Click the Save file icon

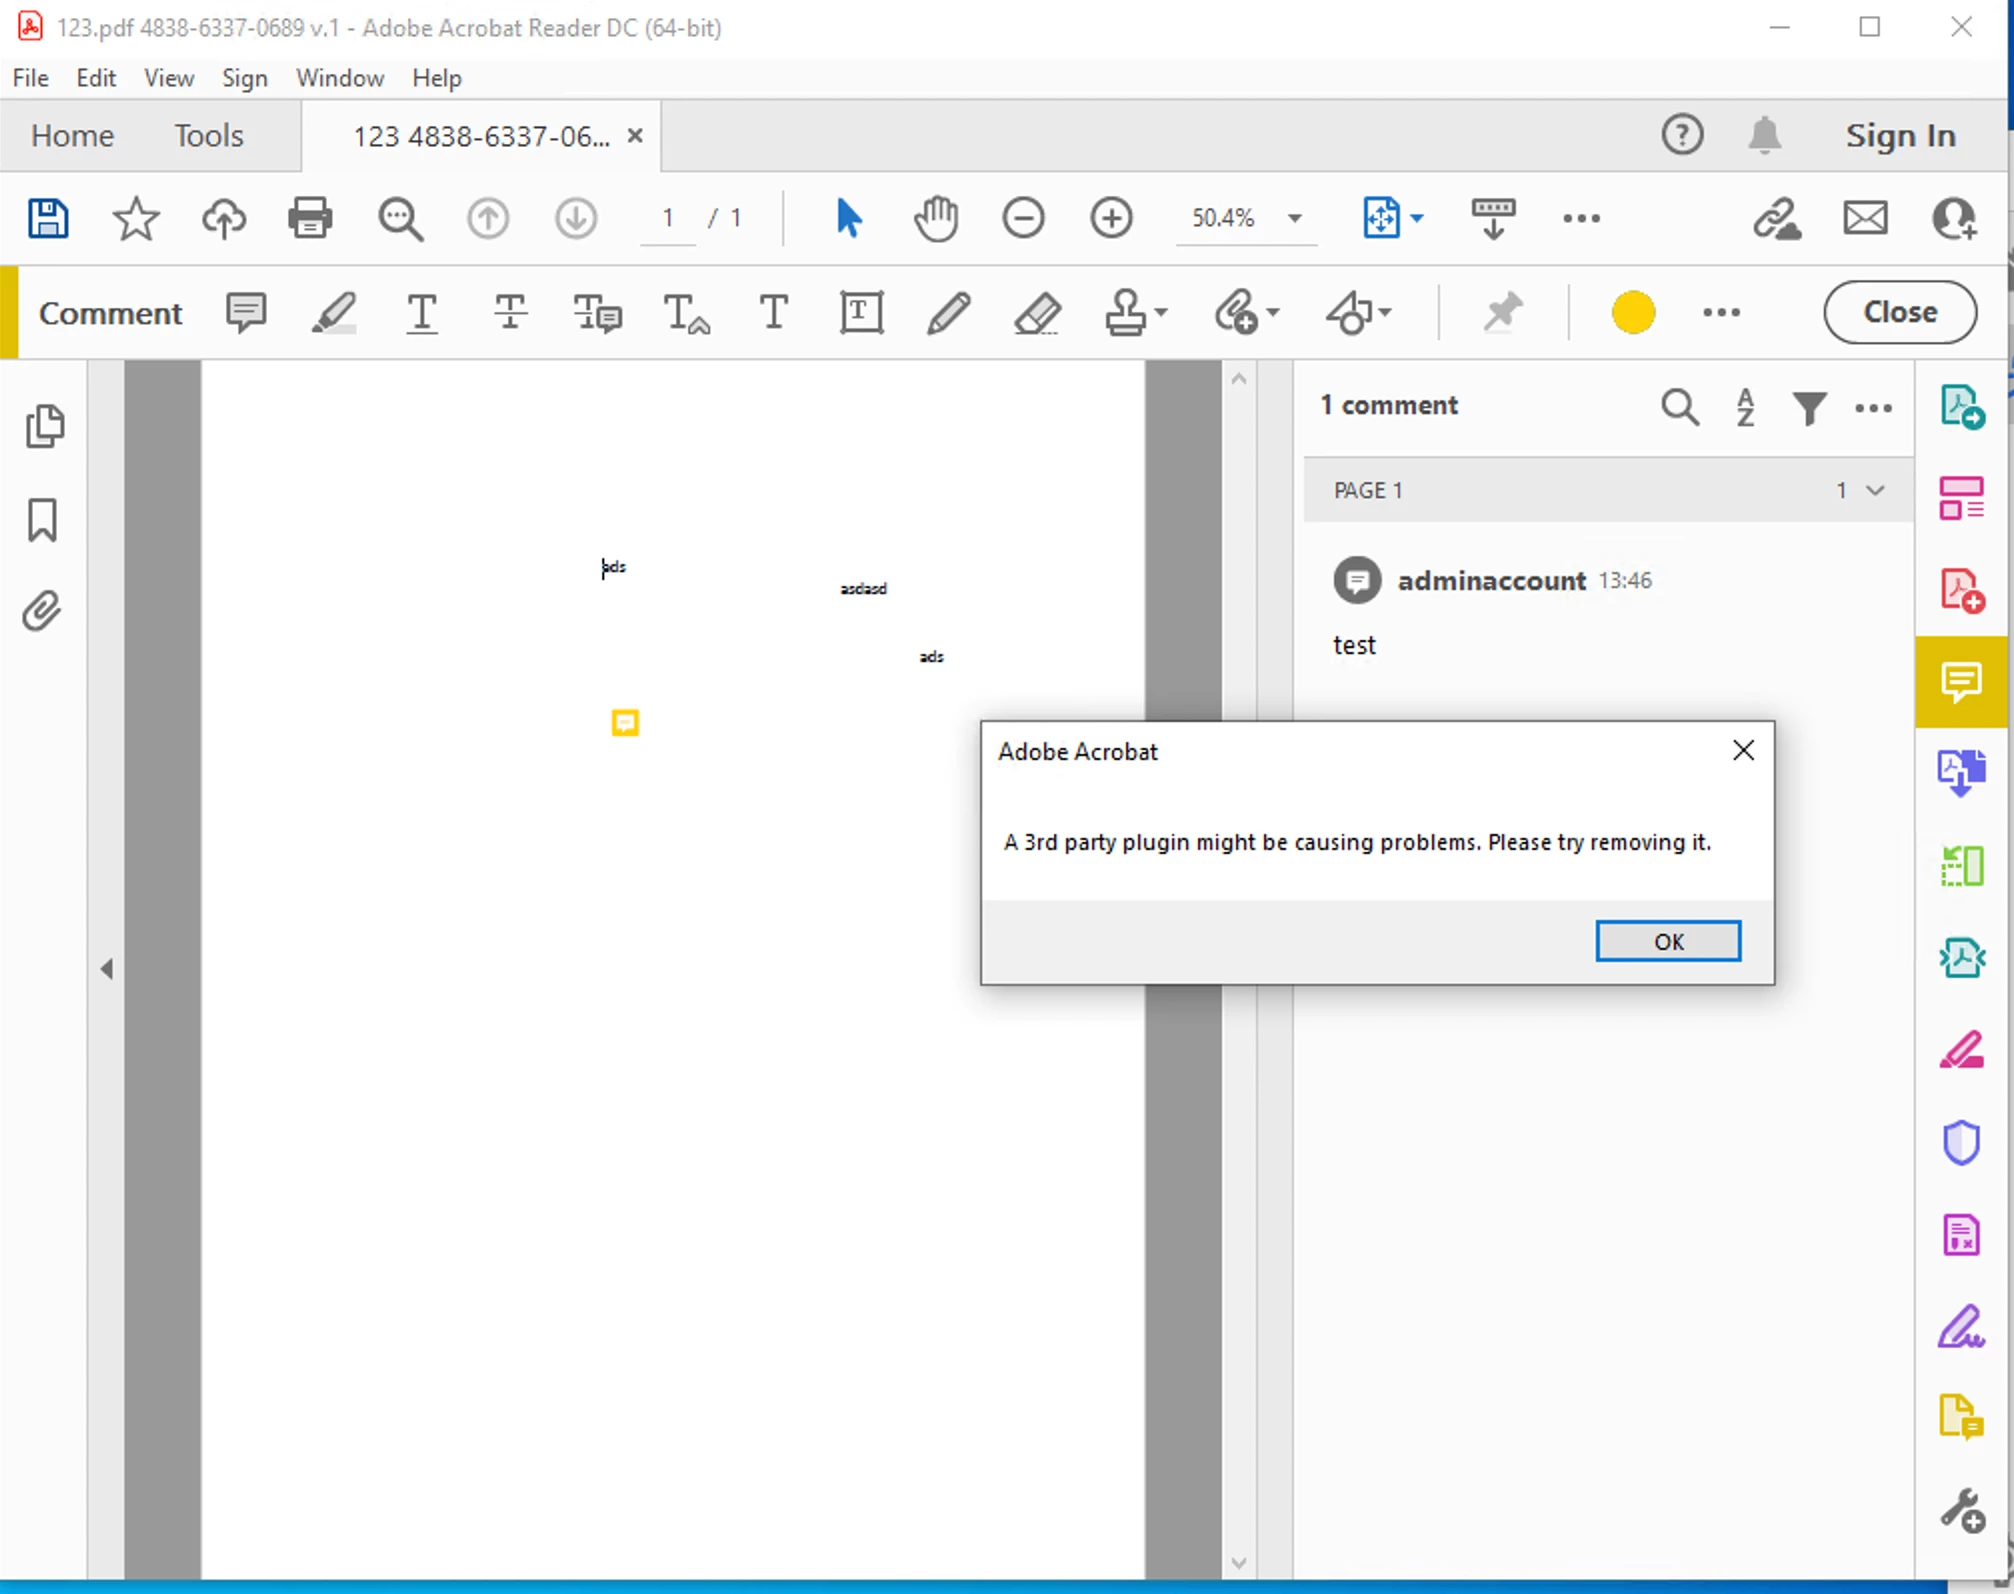pyautogui.click(x=47, y=218)
